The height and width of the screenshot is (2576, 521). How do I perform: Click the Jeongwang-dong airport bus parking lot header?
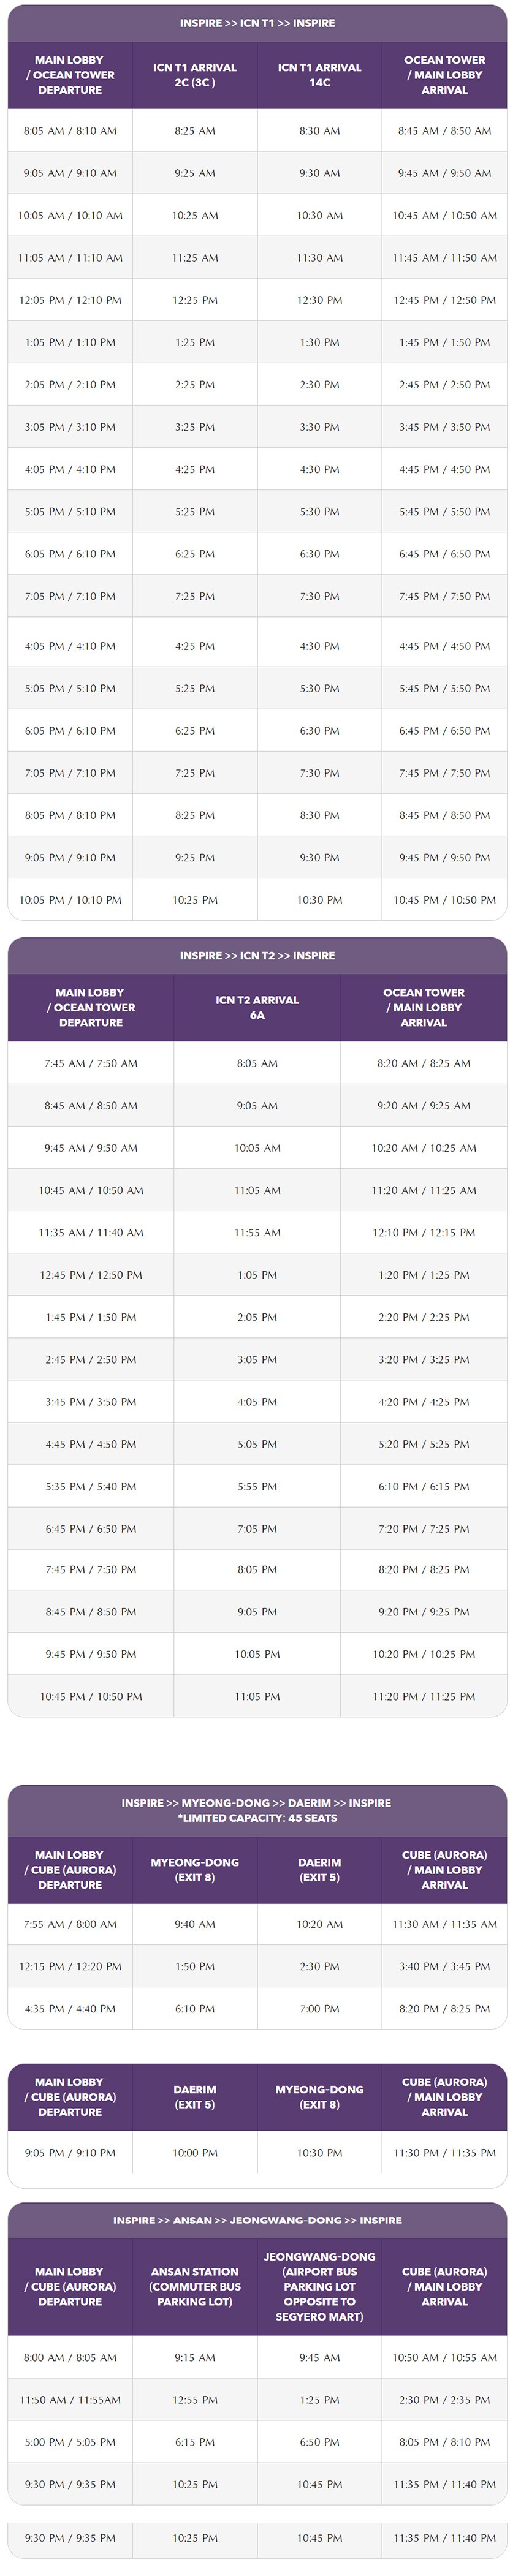click(319, 2286)
